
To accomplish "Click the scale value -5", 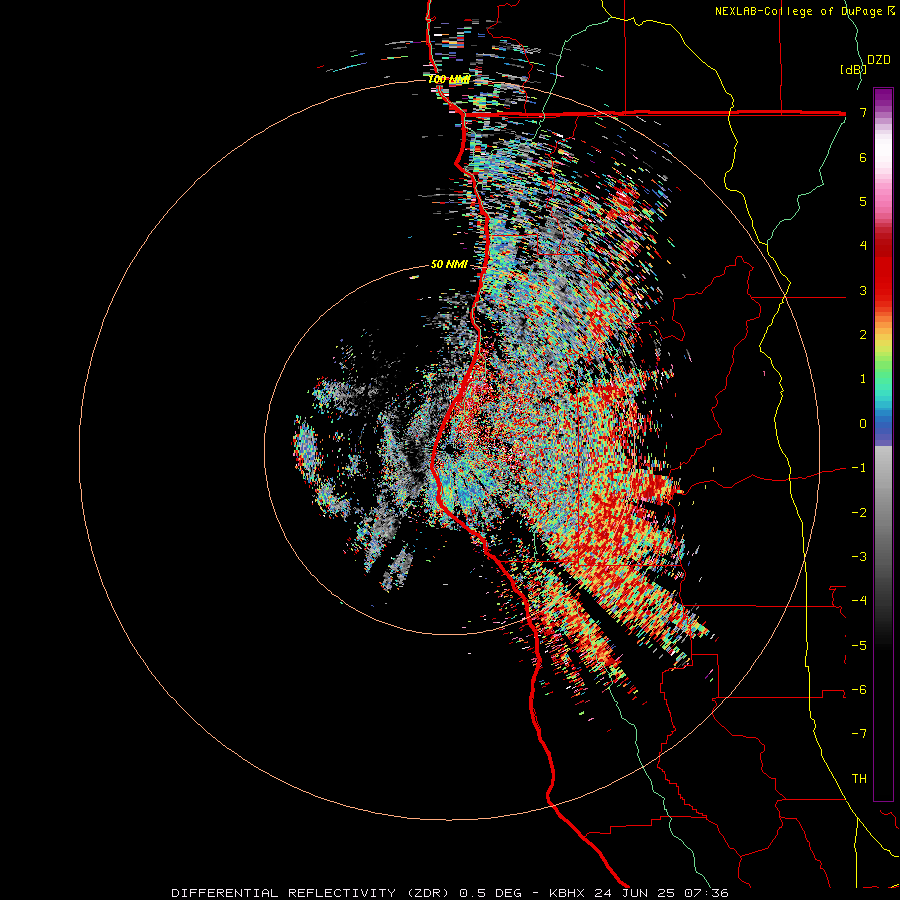I will [x=859, y=646].
